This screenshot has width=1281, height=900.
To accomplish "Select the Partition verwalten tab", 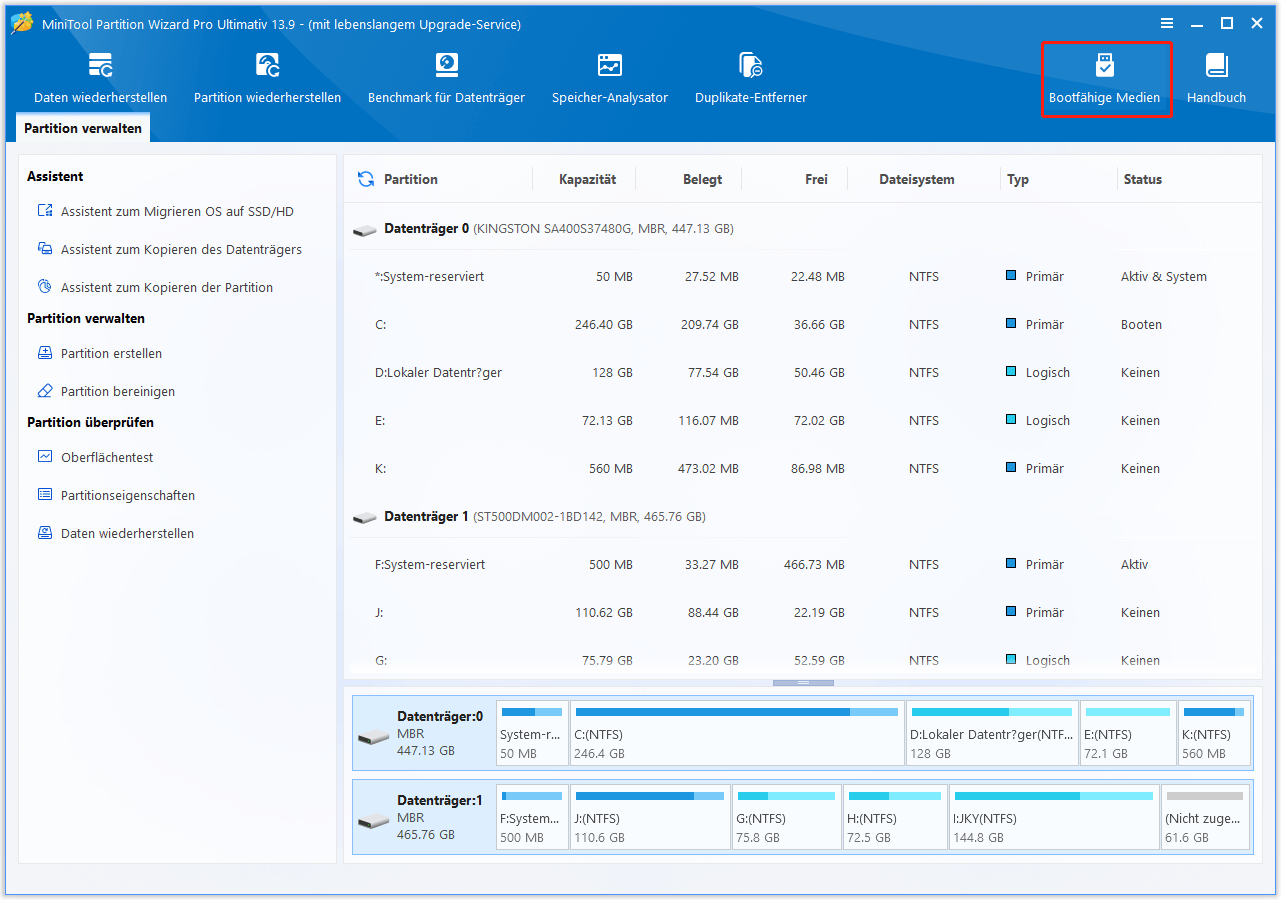I will point(83,128).
